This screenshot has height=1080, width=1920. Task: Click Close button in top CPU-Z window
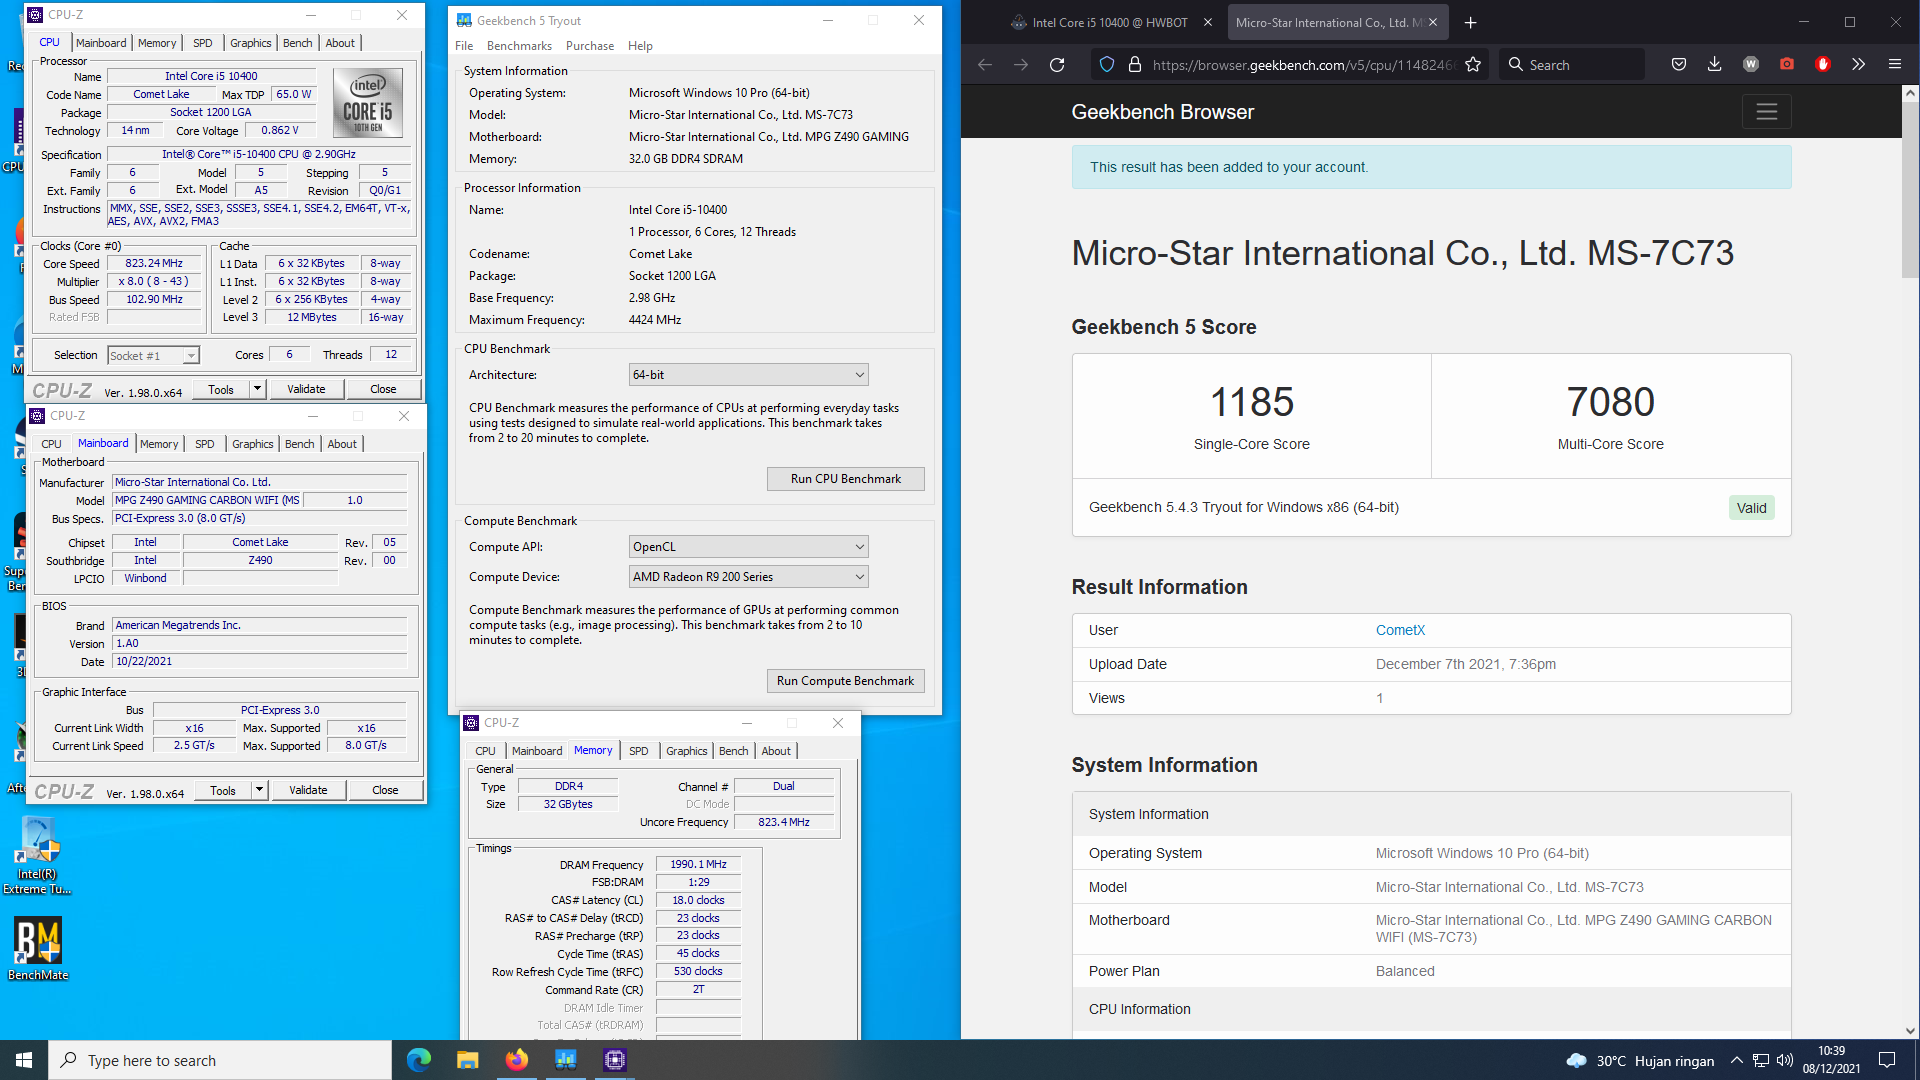pos(383,389)
